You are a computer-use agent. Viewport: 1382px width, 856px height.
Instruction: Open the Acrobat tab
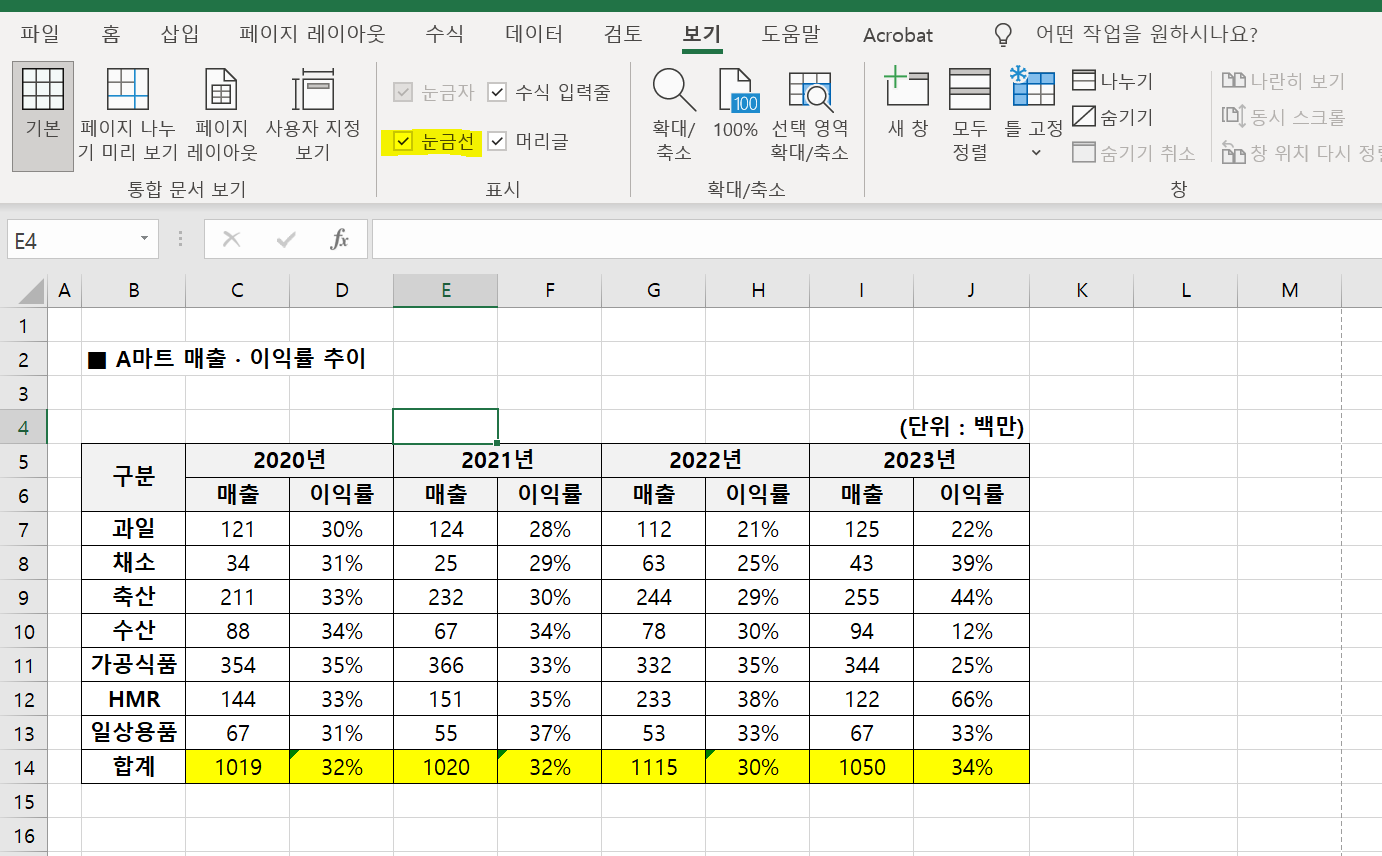(x=898, y=34)
